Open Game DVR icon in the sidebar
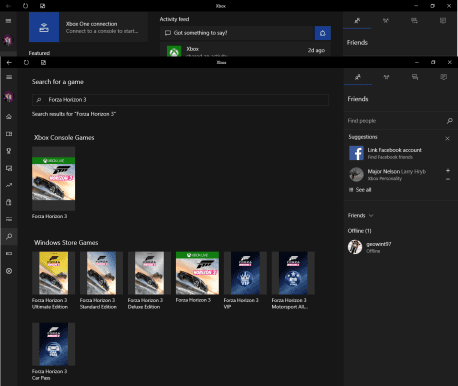The image size is (458, 386). coord(9,168)
